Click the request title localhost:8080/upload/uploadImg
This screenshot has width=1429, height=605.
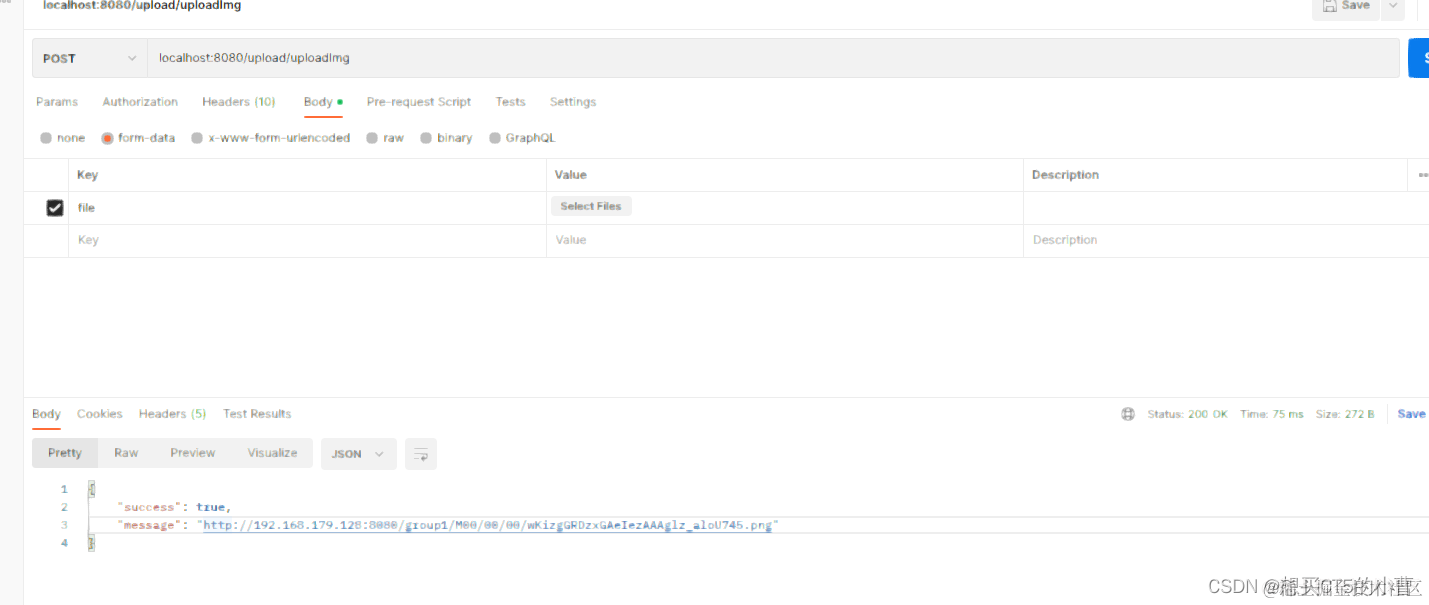pyautogui.click(x=142, y=6)
